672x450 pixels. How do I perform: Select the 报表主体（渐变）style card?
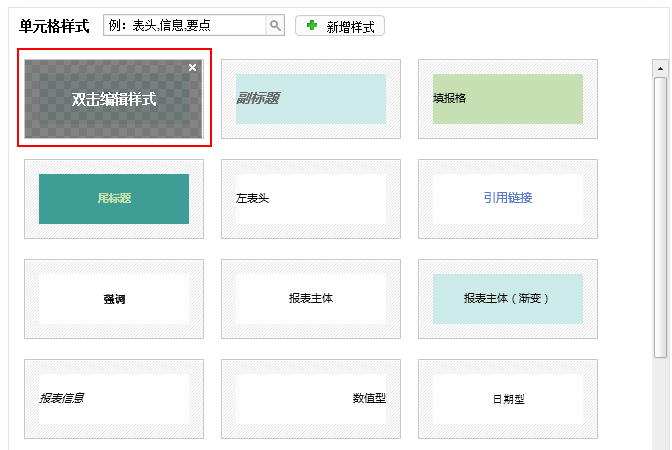508,299
